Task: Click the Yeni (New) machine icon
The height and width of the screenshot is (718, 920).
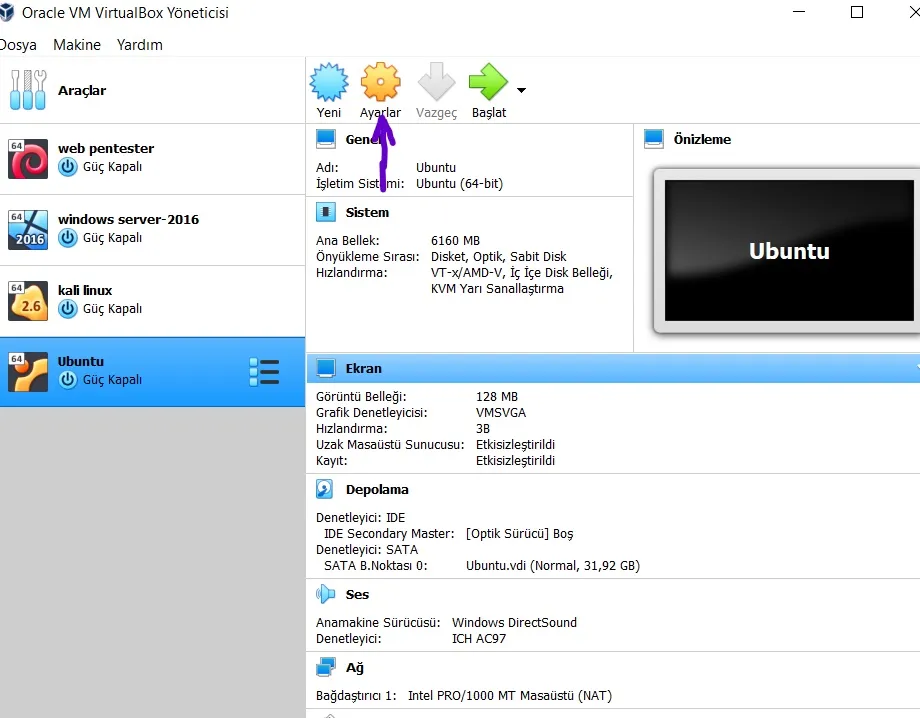Action: click(329, 82)
